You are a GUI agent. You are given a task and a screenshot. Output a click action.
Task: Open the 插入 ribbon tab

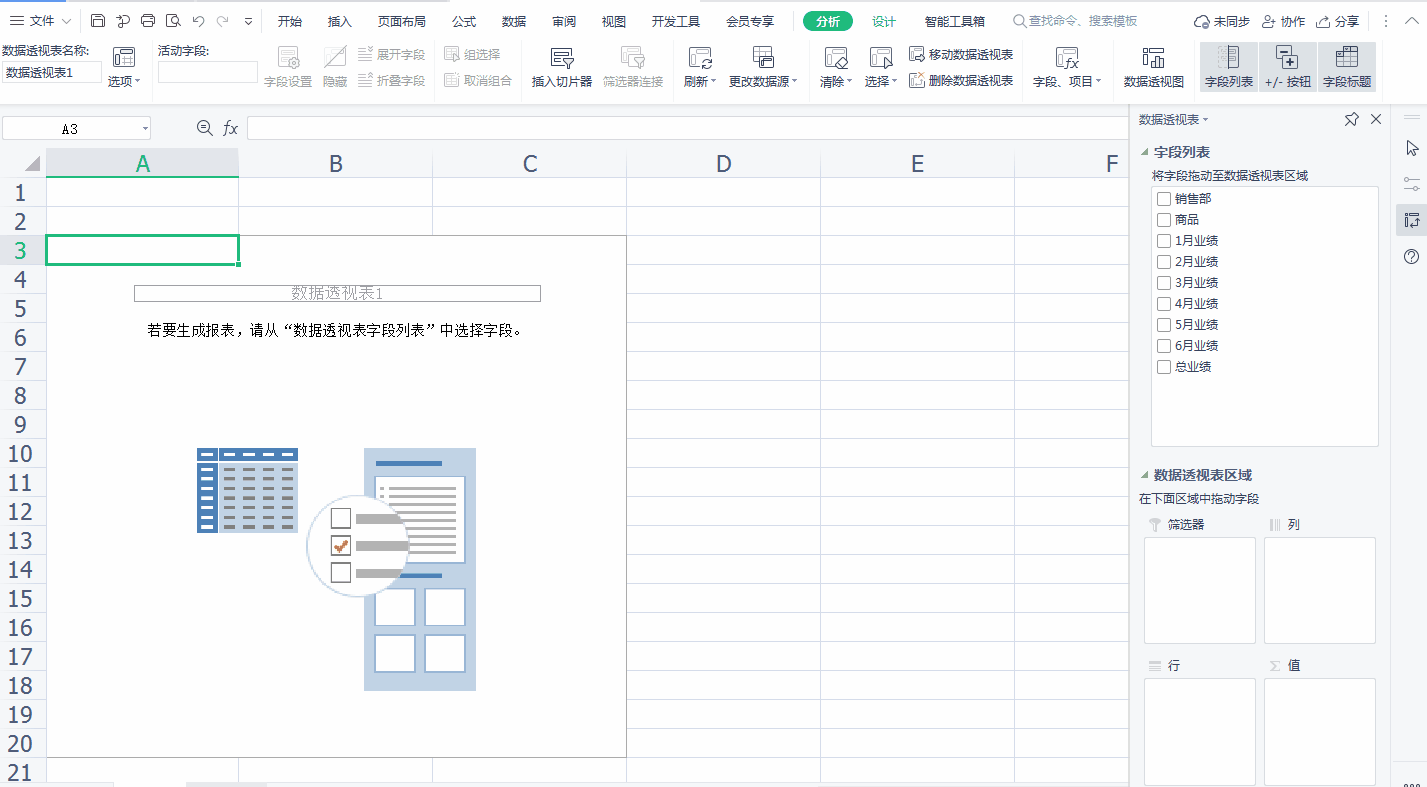click(x=340, y=21)
